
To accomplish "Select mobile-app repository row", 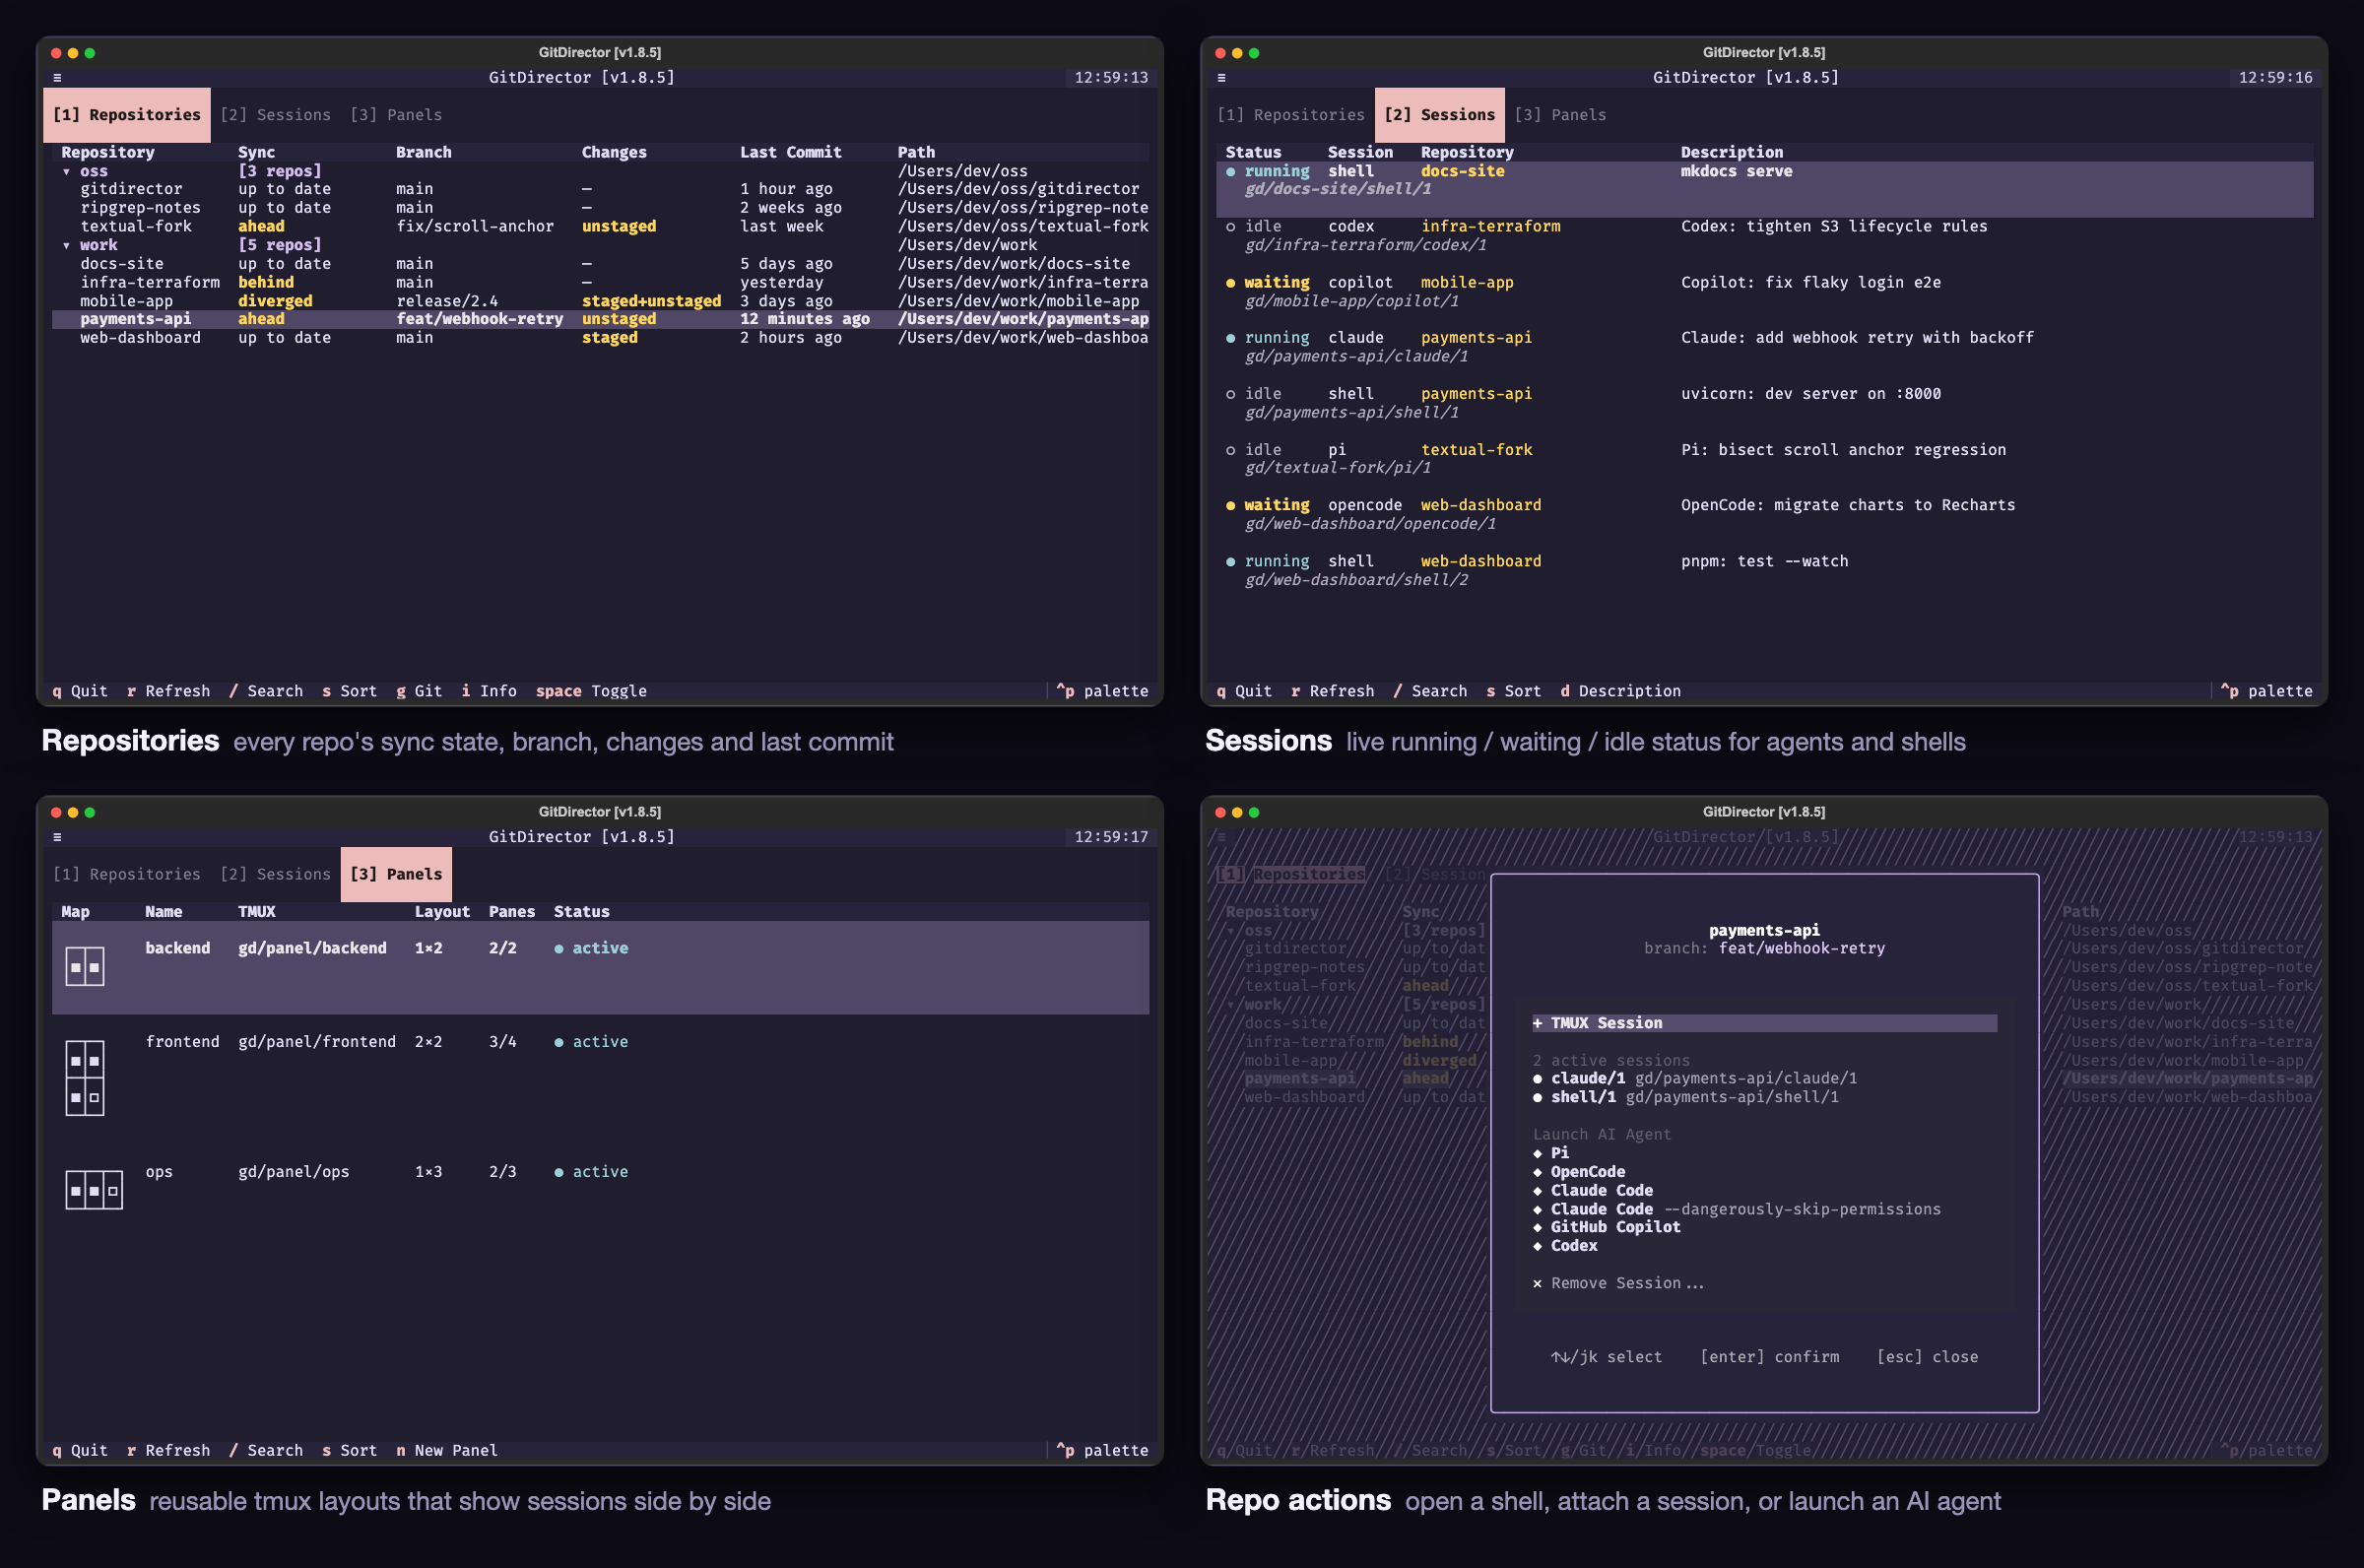I will 600,301.
